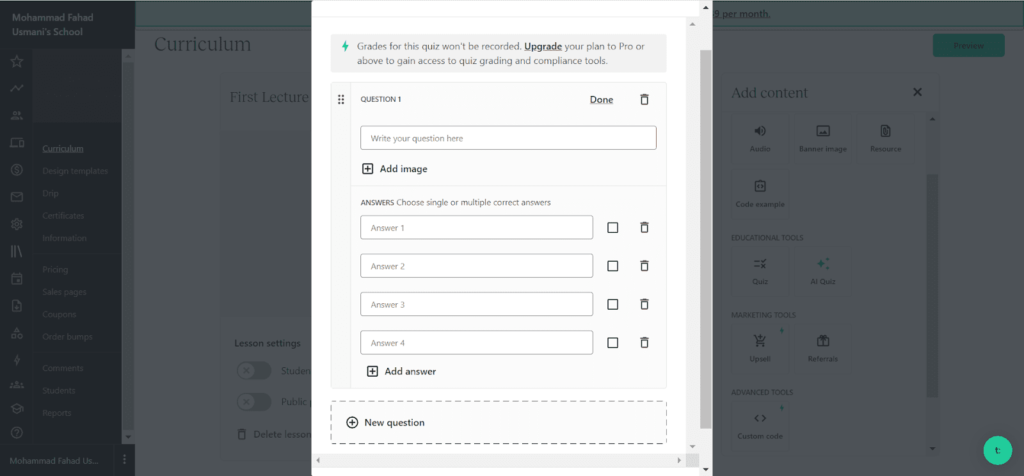Click Done on Question 1

click(x=601, y=99)
